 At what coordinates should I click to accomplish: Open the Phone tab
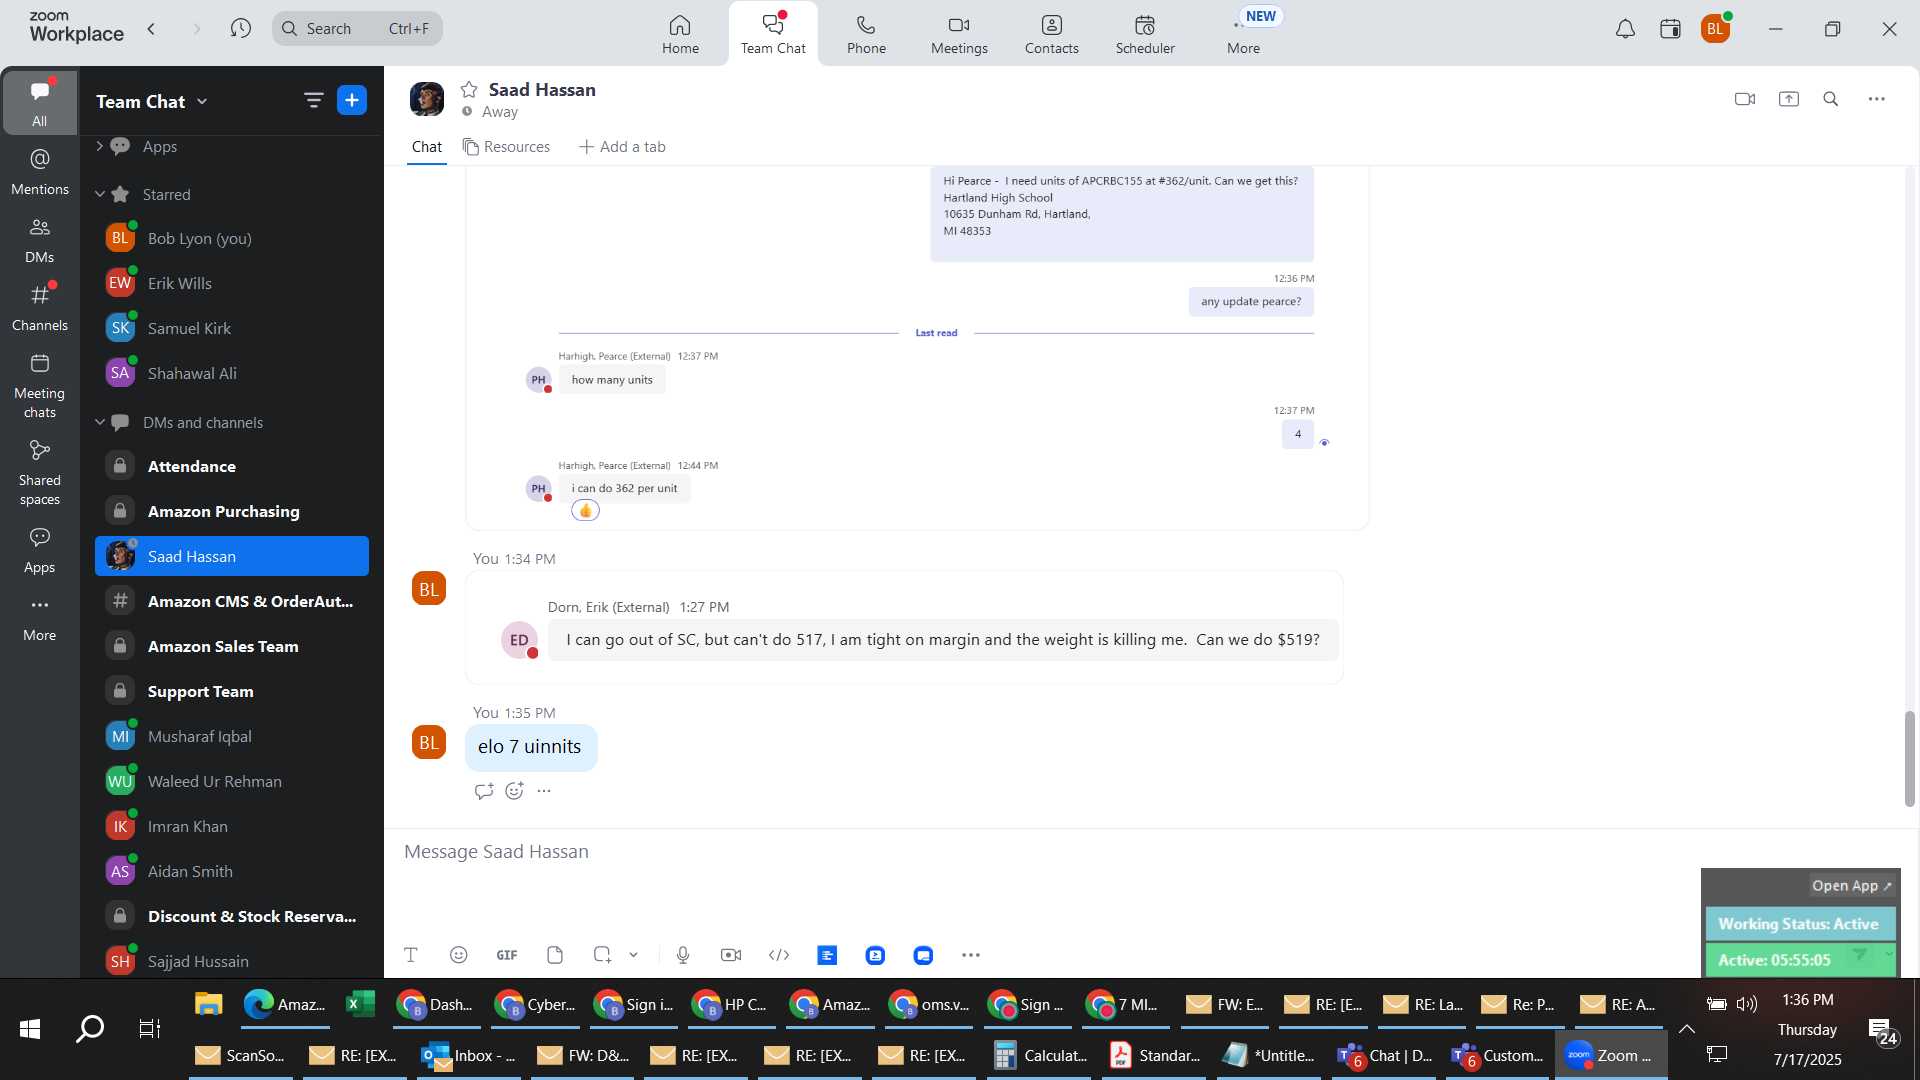tap(866, 34)
